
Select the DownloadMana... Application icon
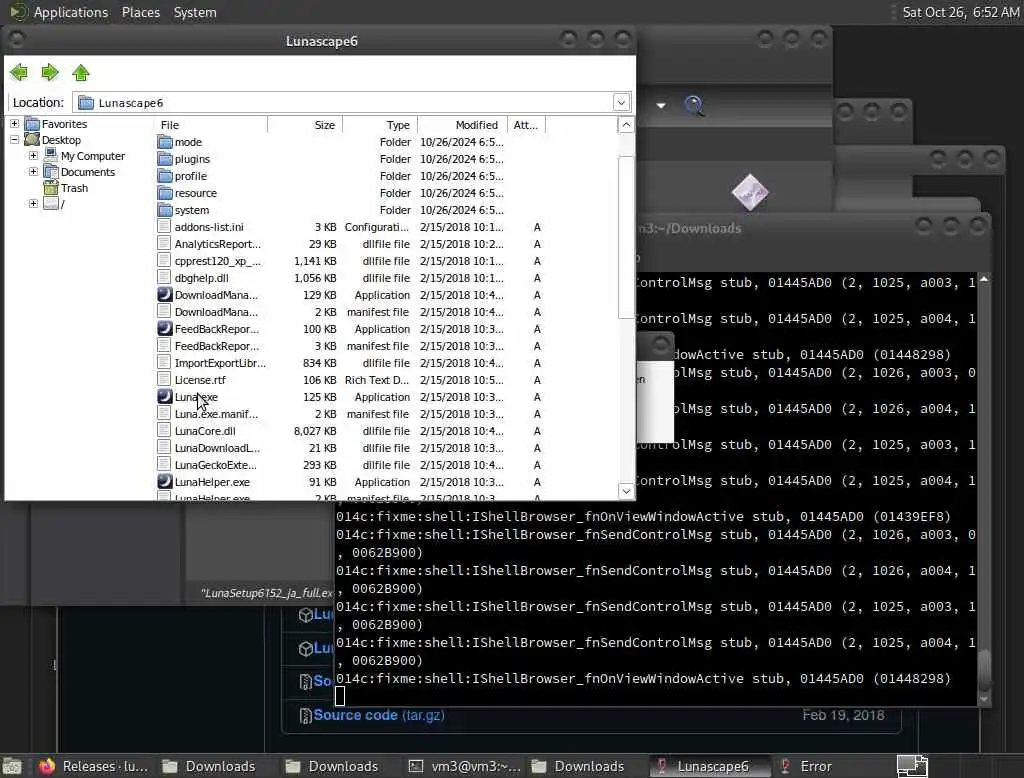[165, 295]
